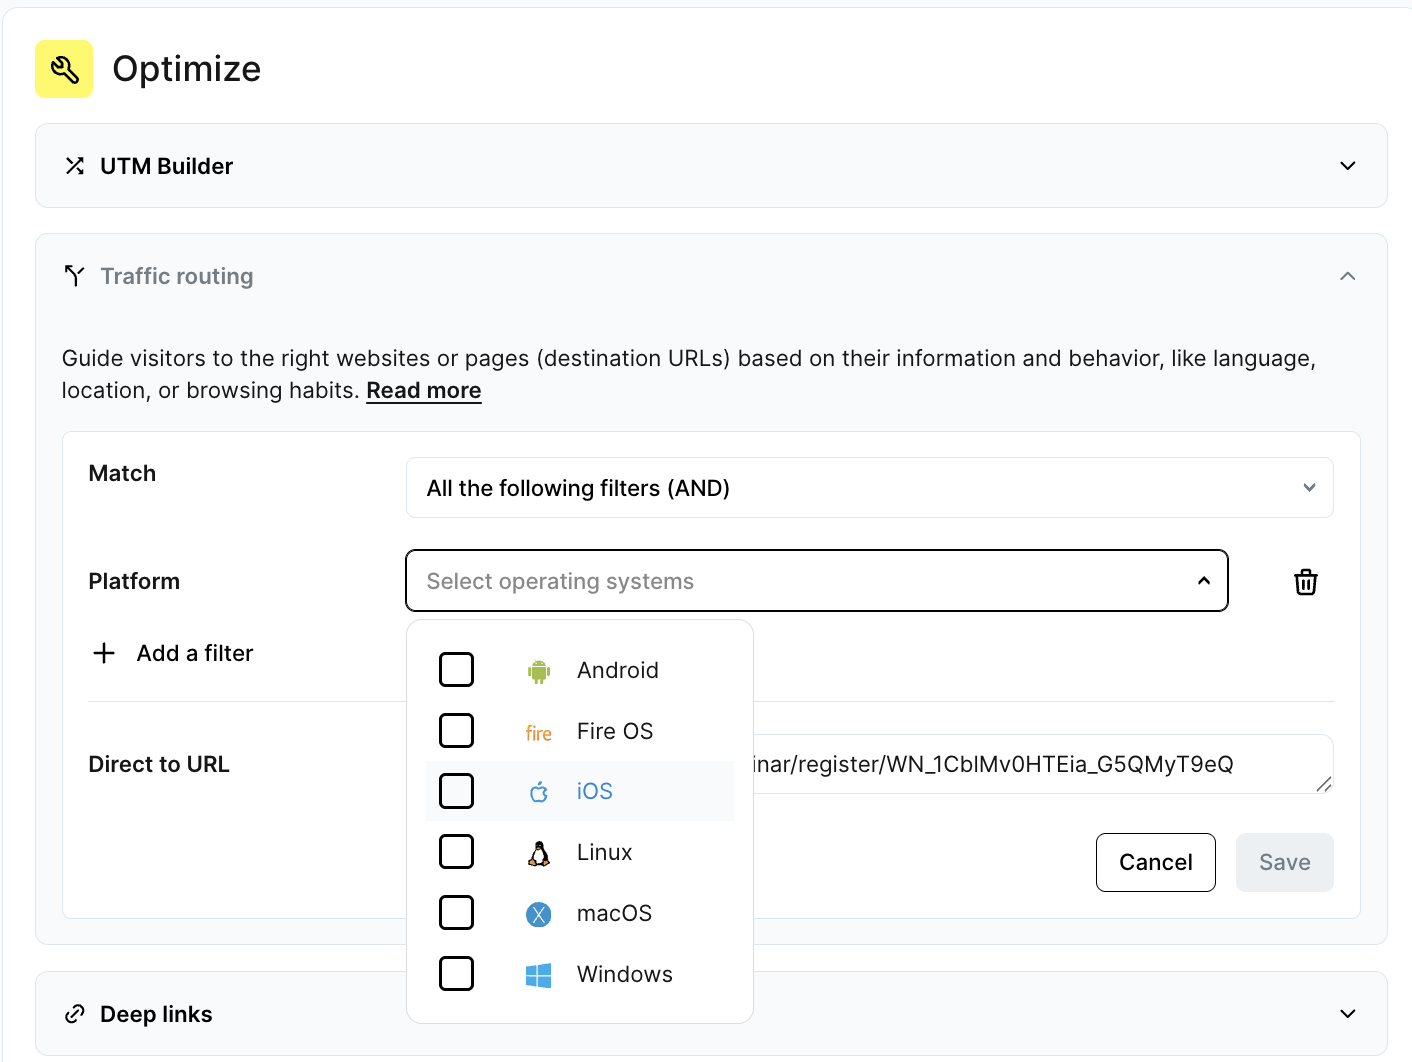Choose the iOS option in the list
Viewport: 1412px width, 1062px height.
pos(595,792)
